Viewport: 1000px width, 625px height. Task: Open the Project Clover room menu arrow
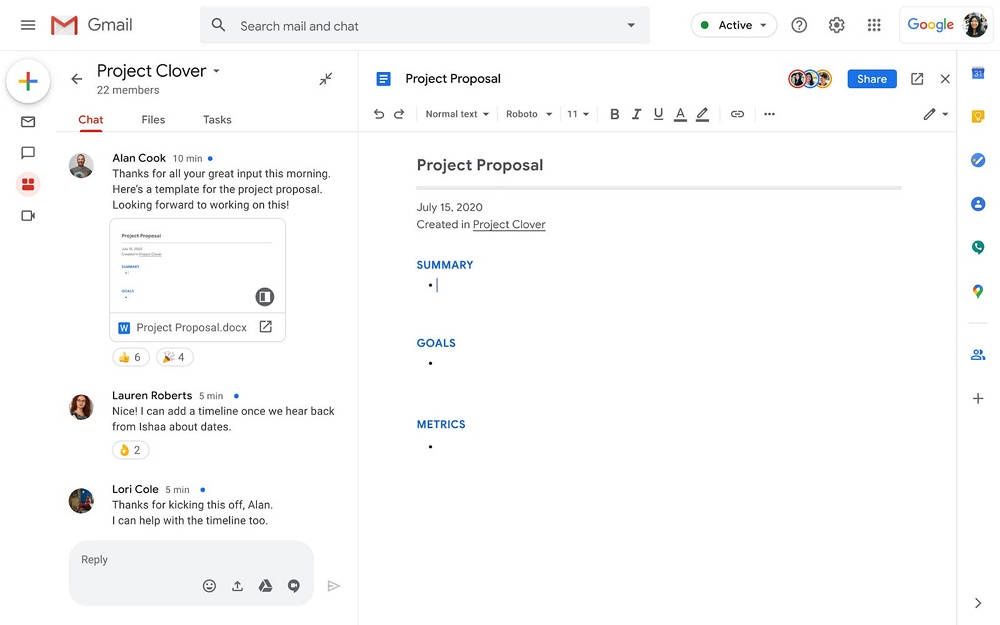[216, 71]
